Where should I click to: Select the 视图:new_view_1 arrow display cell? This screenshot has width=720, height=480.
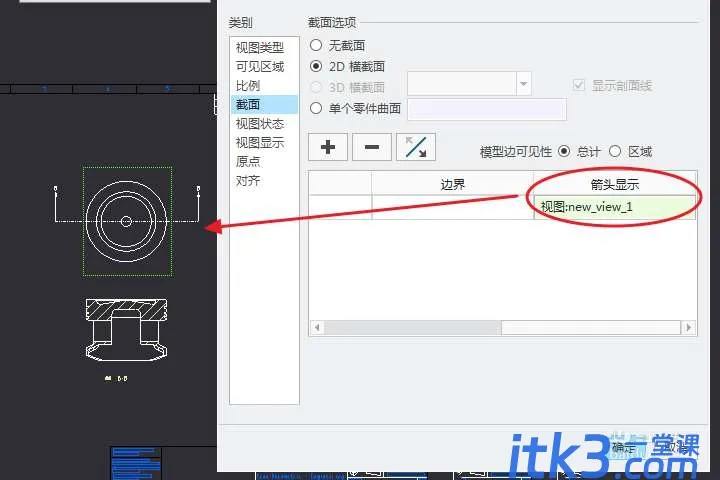pos(615,207)
